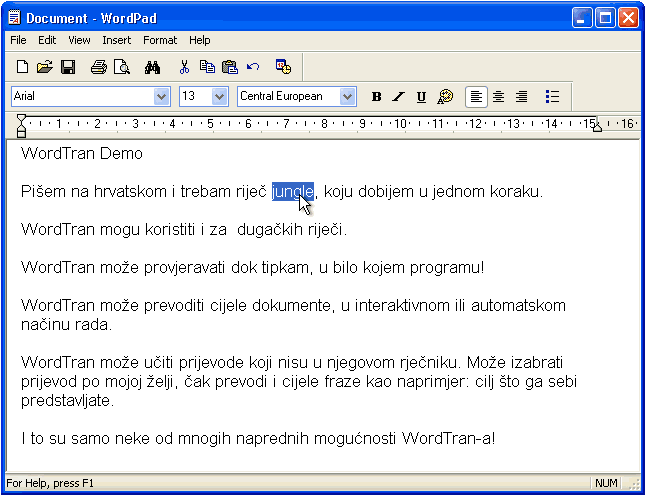Click the window resize grip in the status bar corner

(x=633, y=484)
